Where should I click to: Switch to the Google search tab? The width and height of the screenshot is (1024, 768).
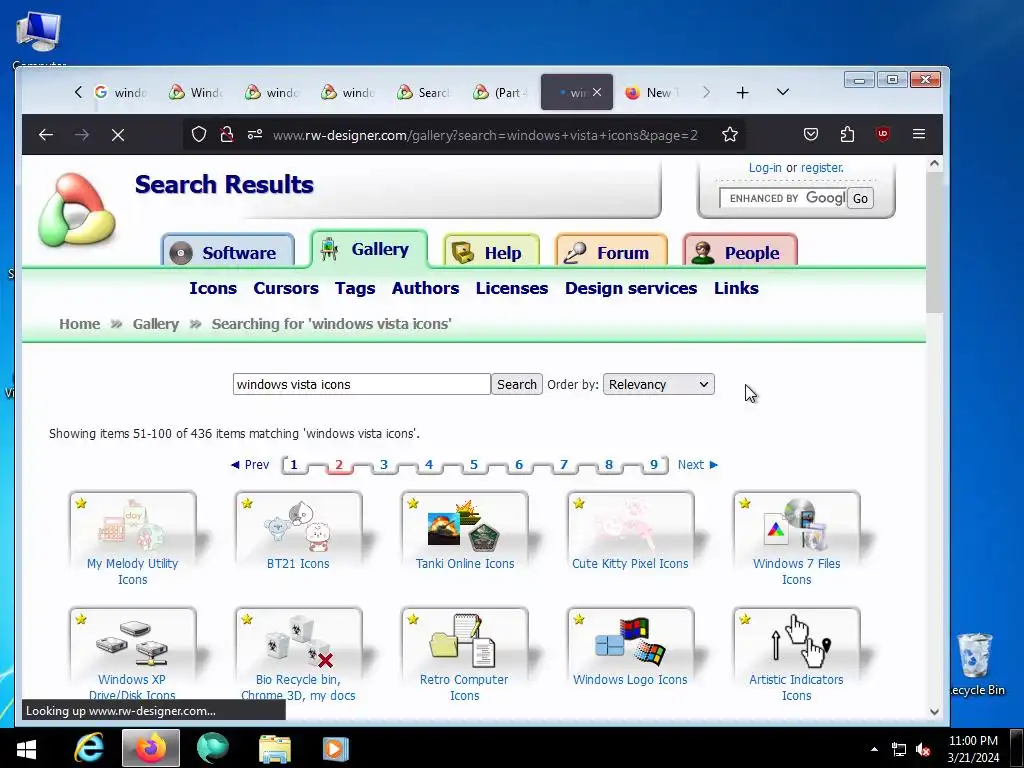tap(120, 93)
